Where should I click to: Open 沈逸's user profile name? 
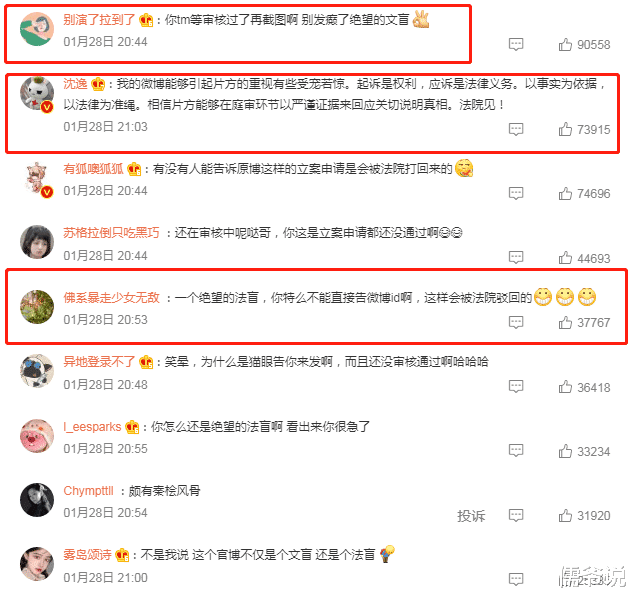[75, 84]
